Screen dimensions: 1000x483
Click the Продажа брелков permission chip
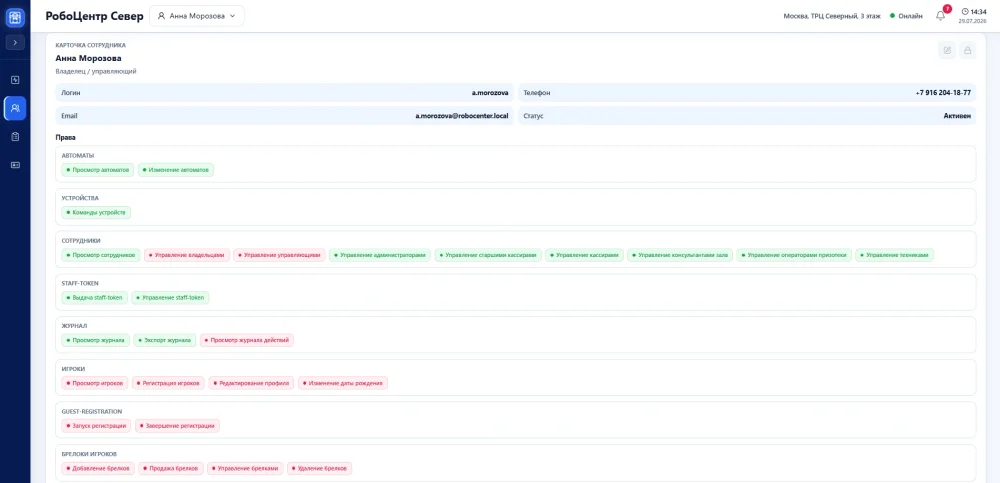point(171,468)
